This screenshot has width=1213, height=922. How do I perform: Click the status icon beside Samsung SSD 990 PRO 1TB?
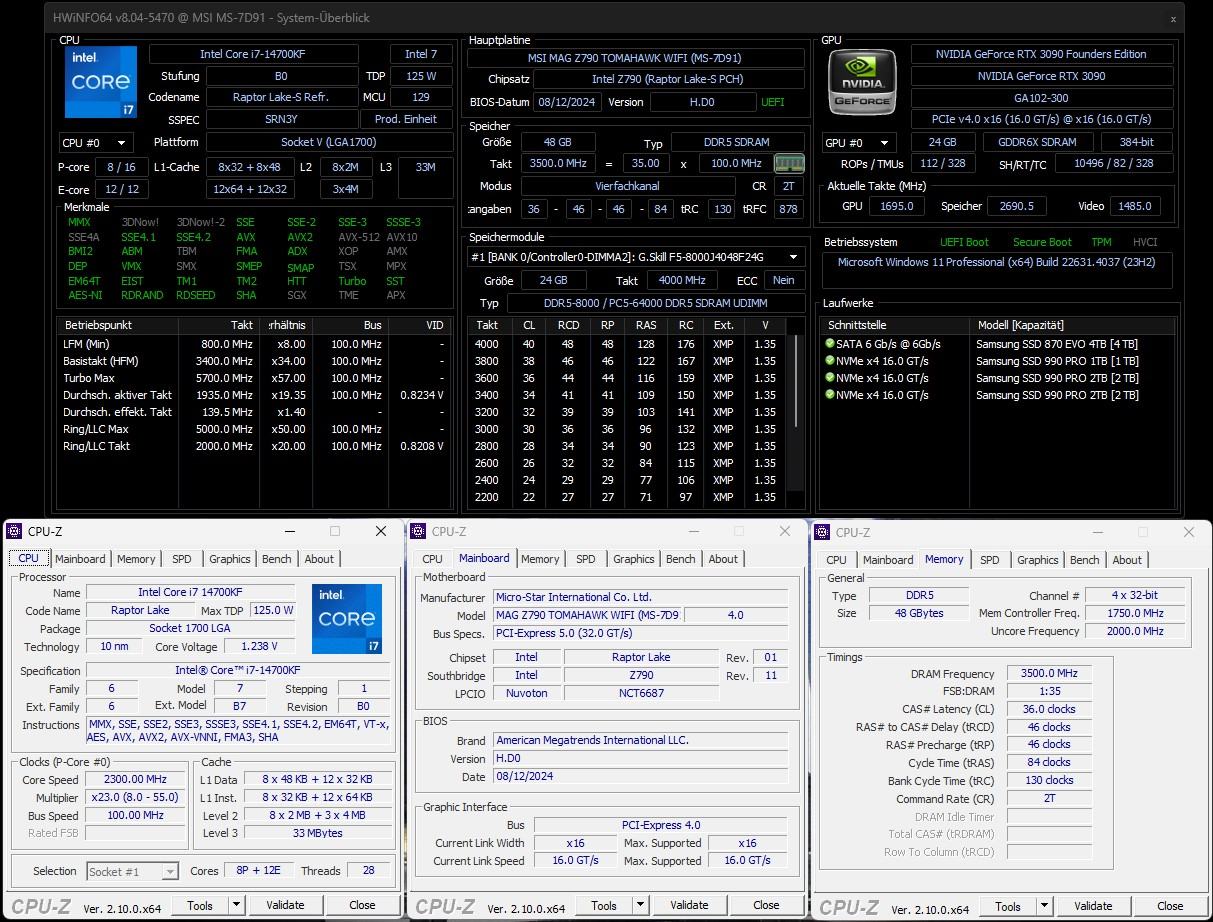point(829,360)
